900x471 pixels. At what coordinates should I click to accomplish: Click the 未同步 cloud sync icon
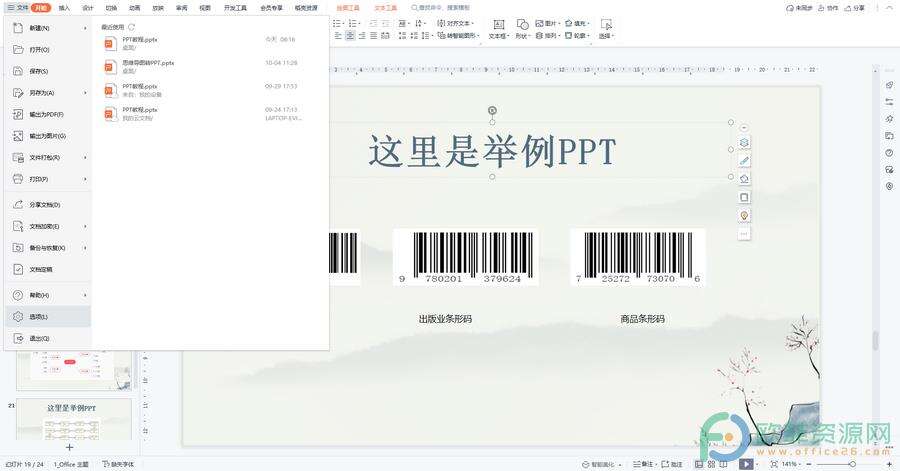coord(798,8)
